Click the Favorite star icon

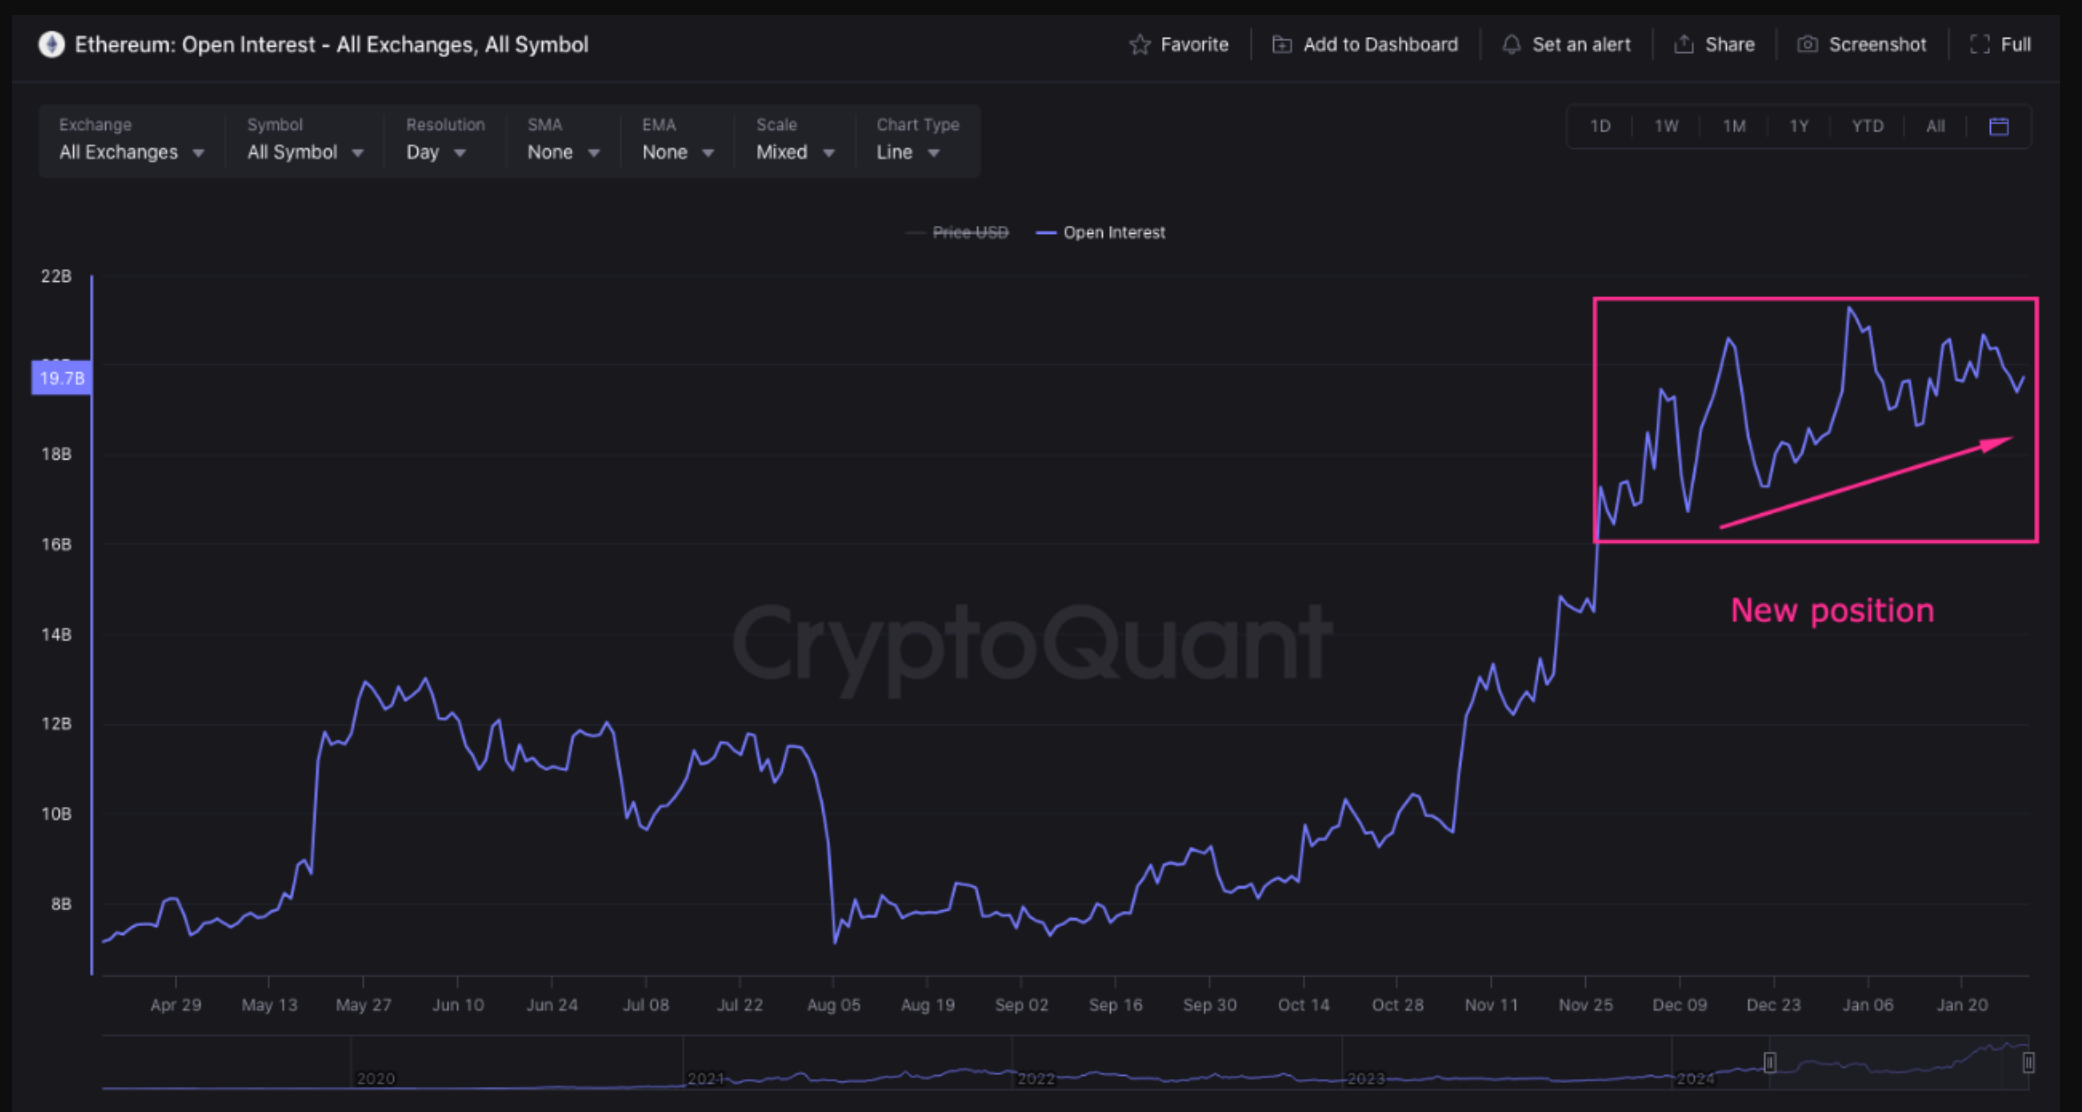point(1139,45)
